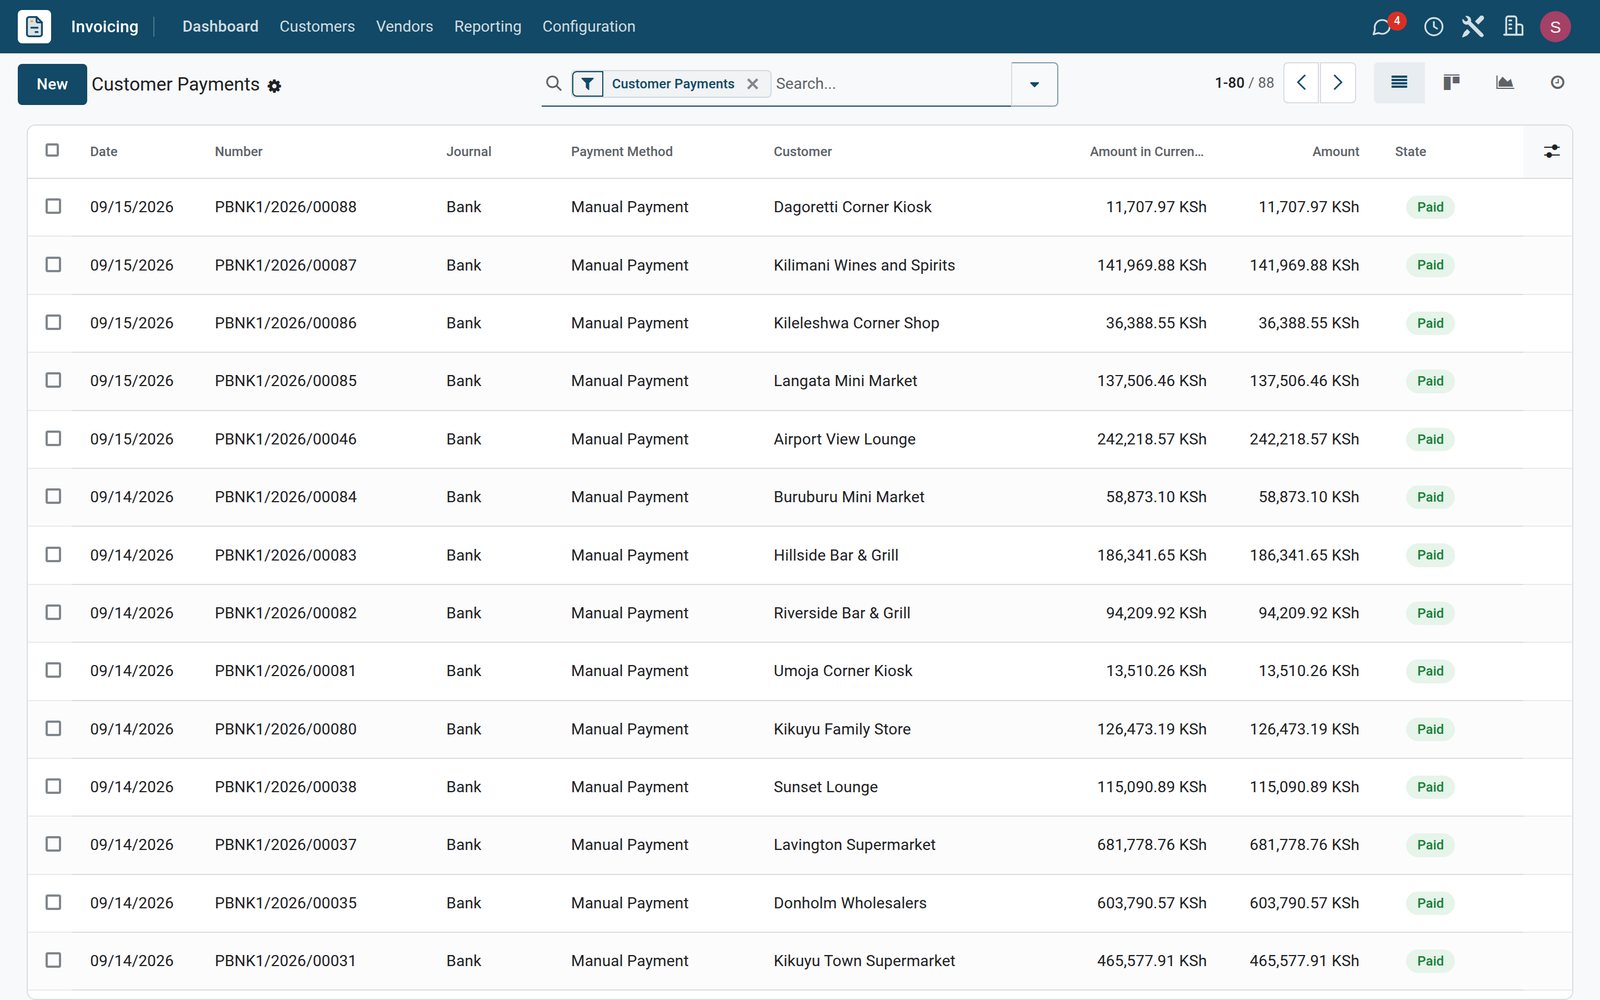Tick the checkbox for Langata Mini Market
1600x1000 pixels.
pyautogui.click(x=53, y=380)
